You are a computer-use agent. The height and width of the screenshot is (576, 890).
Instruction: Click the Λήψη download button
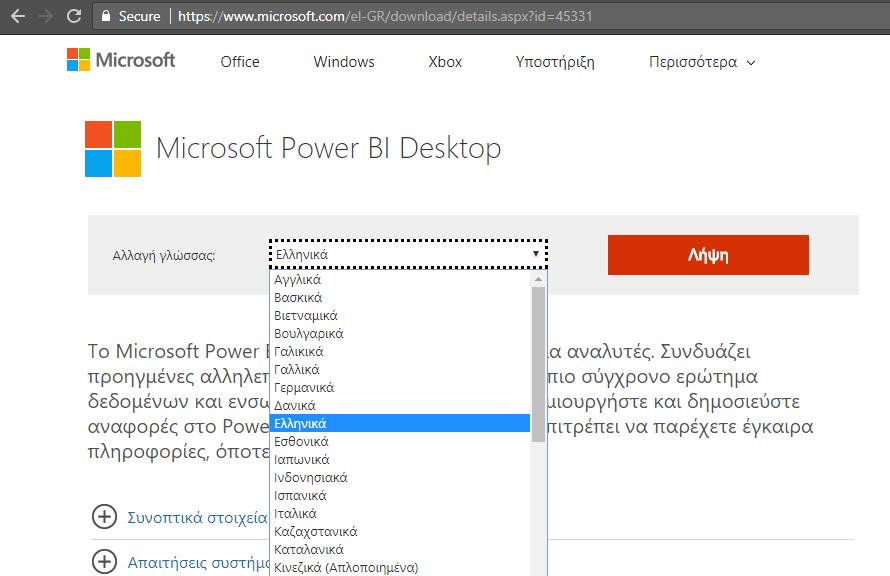(x=708, y=255)
